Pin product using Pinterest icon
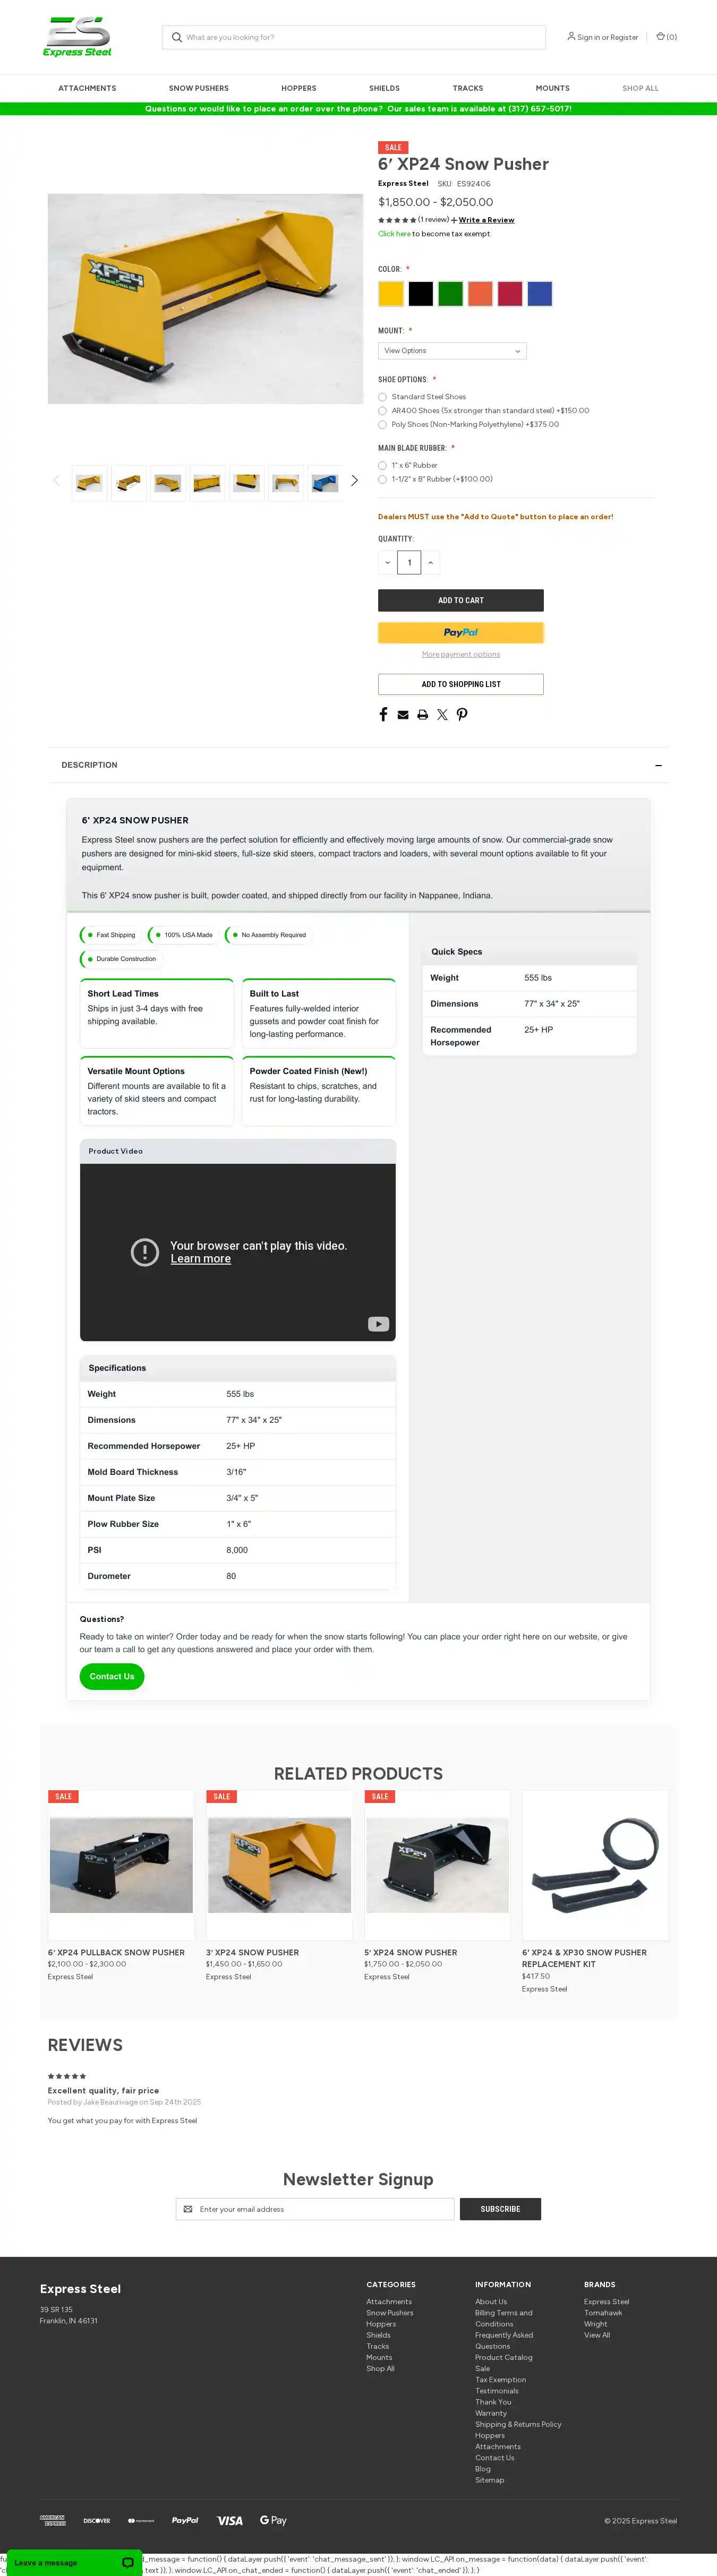Image resolution: width=717 pixels, height=2576 pixels. click(462, 715)
